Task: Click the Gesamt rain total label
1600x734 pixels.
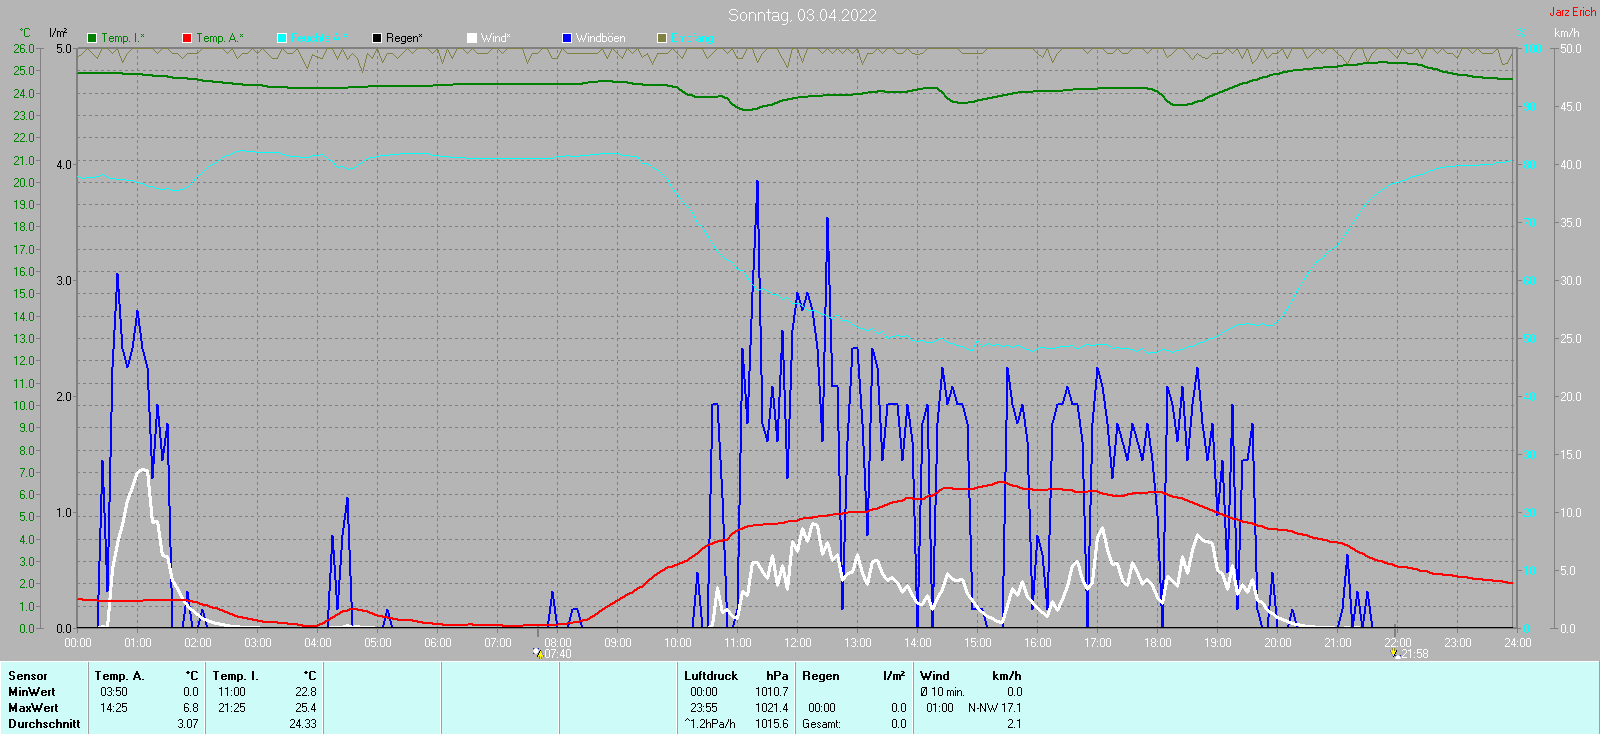Action: [x=821, y=724]
